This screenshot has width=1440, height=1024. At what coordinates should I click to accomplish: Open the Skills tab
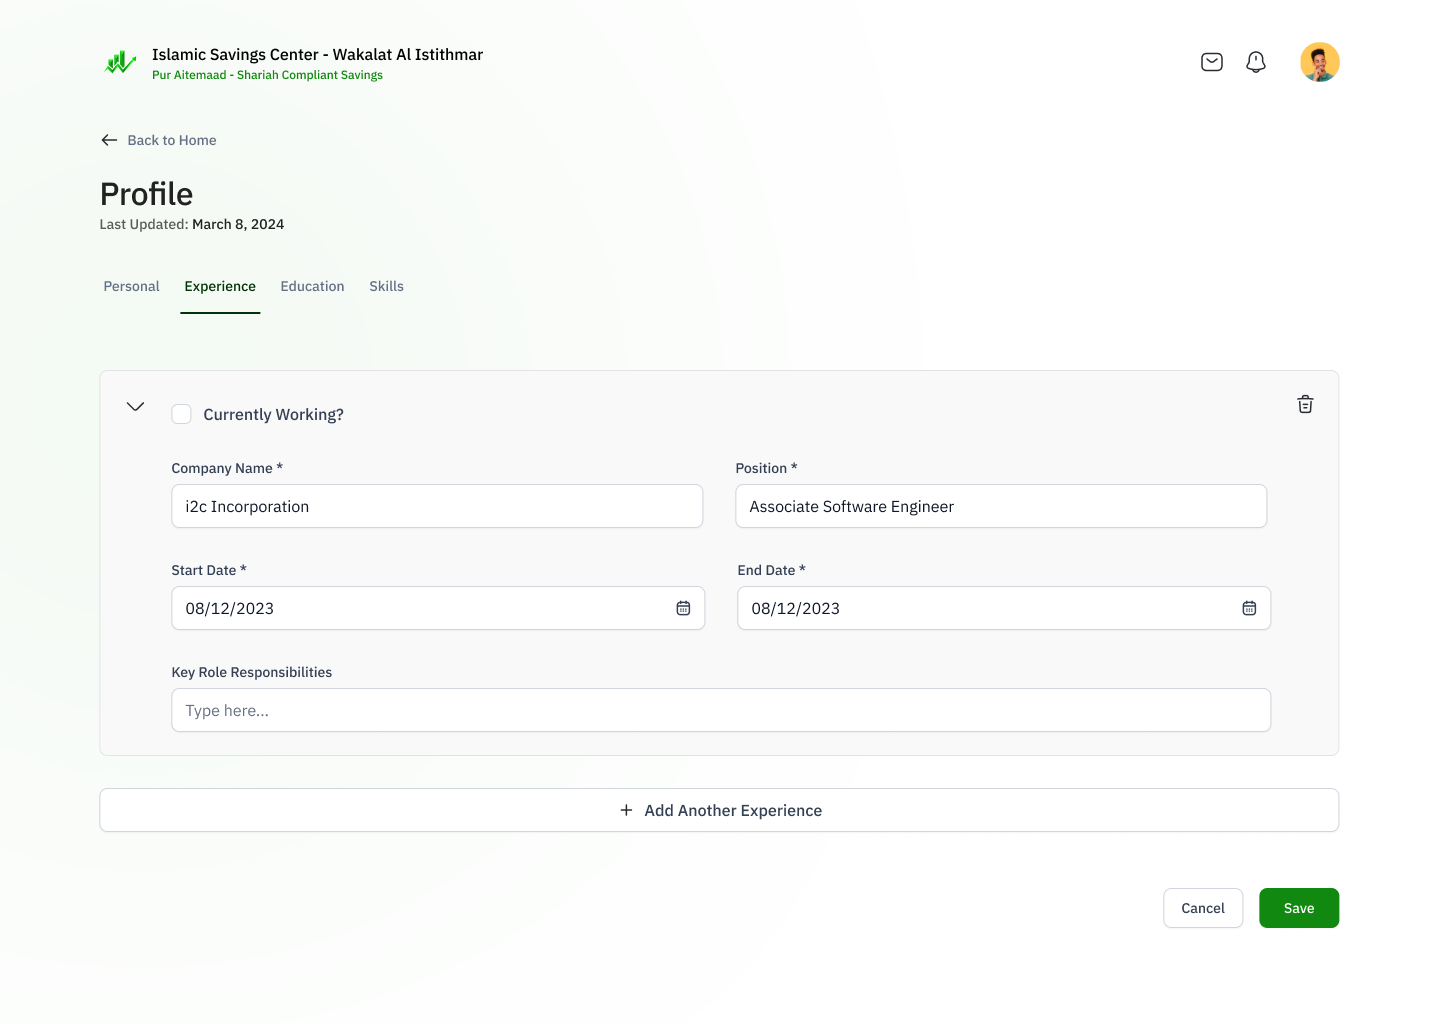(x=386, y=287)
